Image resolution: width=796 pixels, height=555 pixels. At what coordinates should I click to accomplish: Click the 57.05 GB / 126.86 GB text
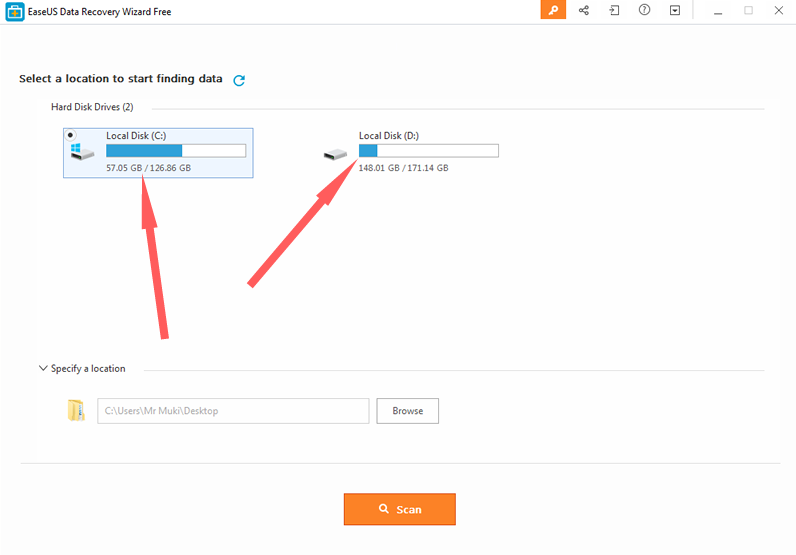149,168
